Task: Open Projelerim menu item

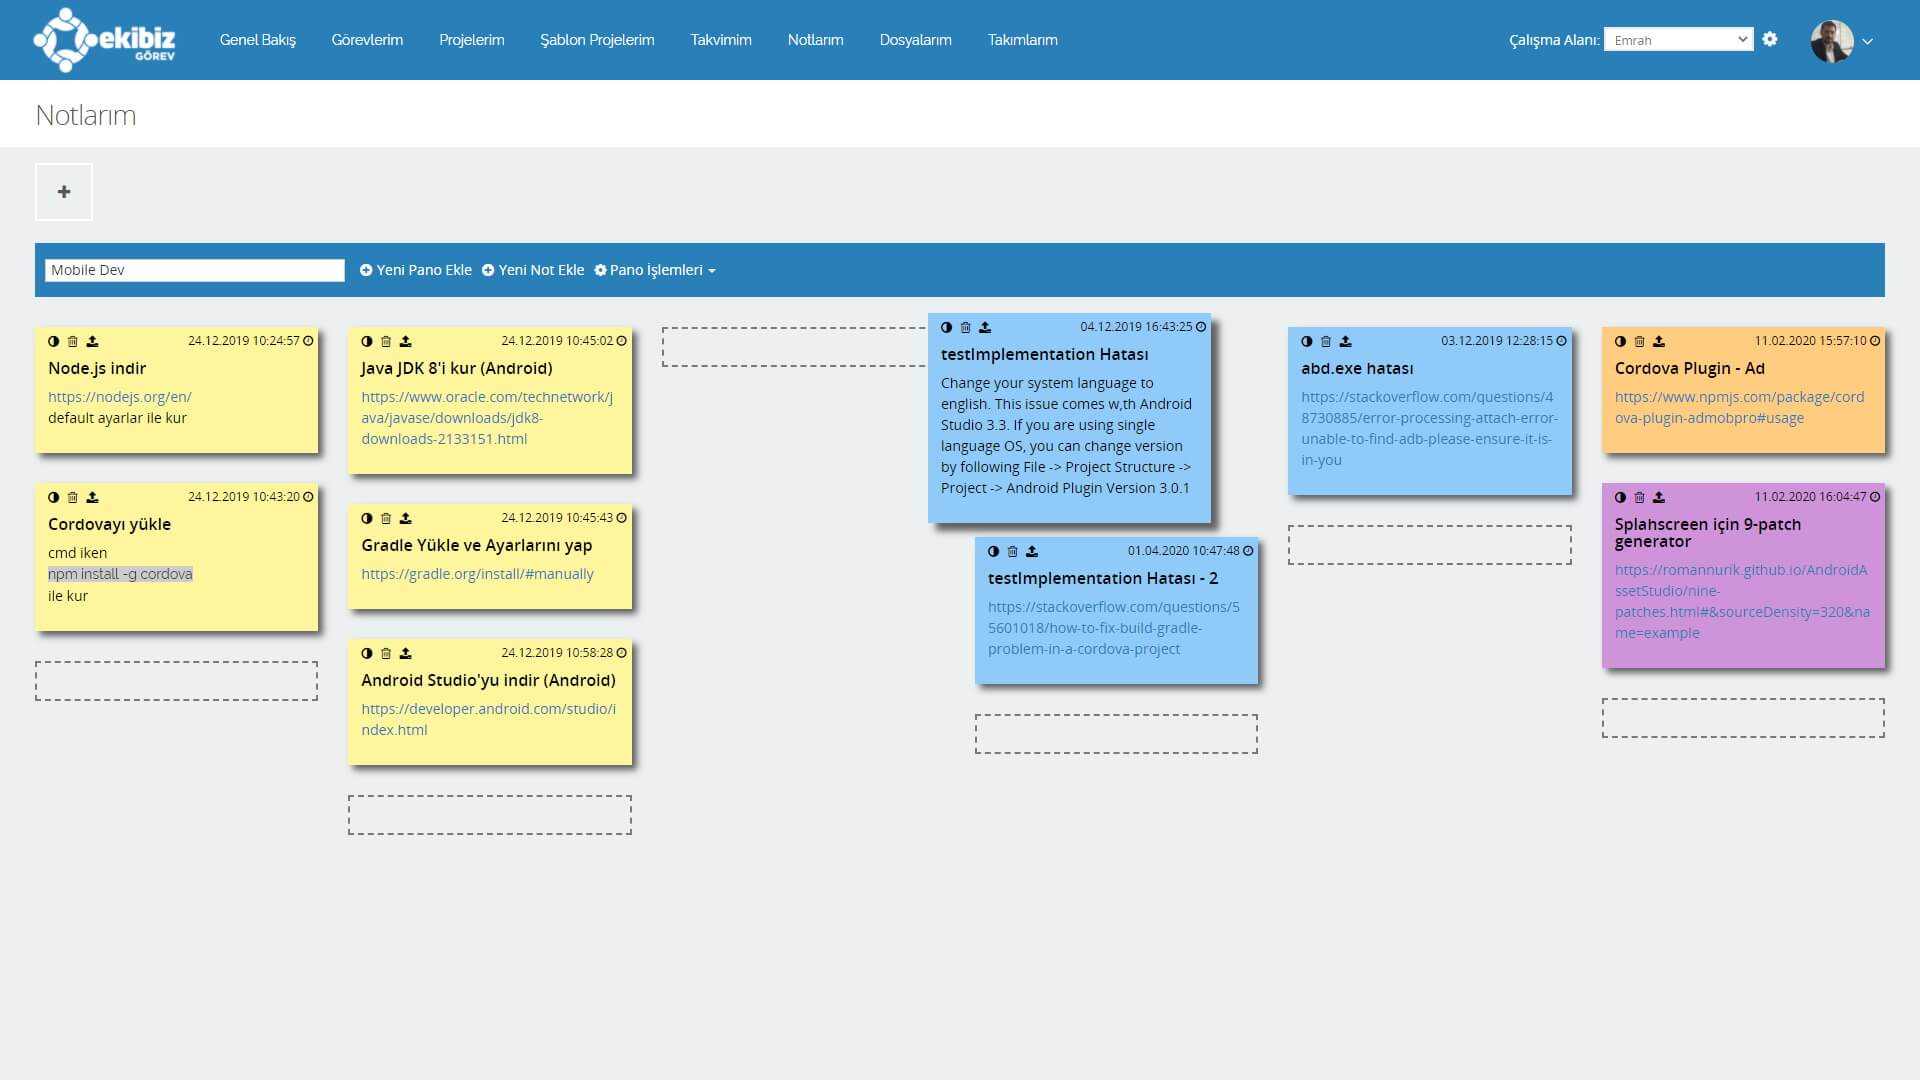Action: (x=472, y=40)
